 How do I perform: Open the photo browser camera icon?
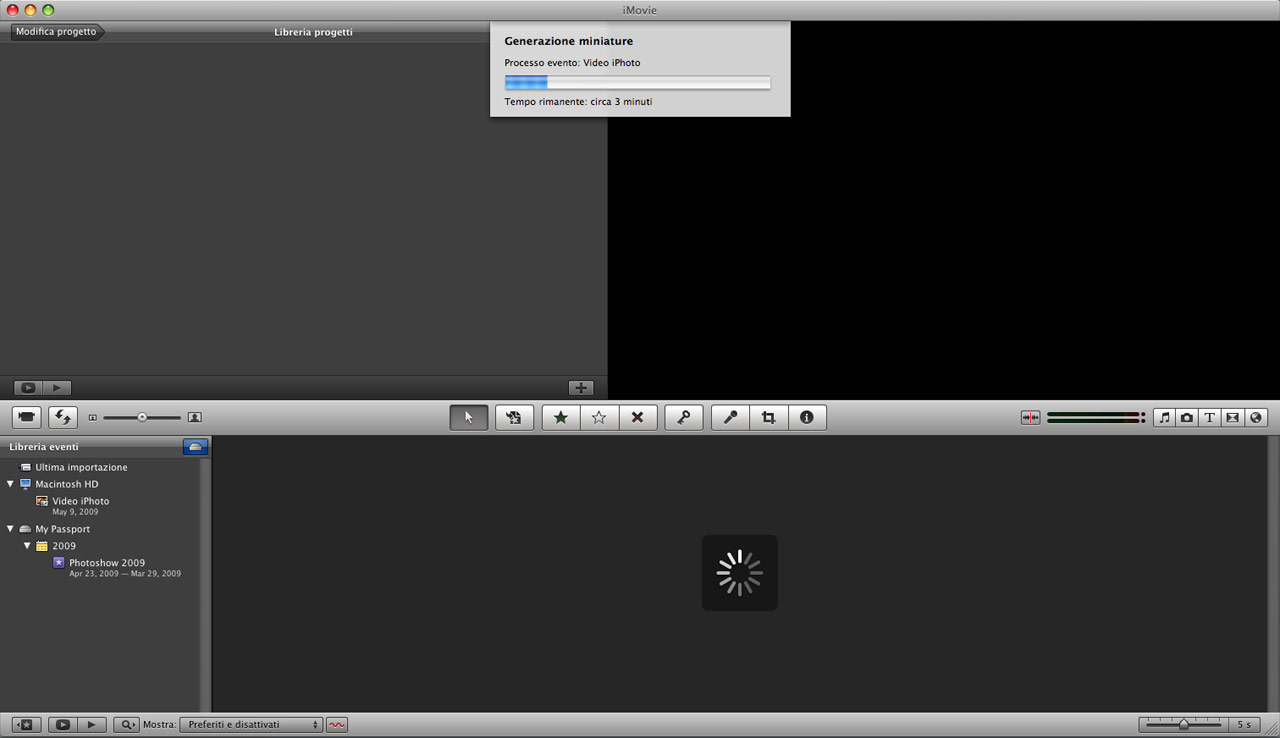point(1187,417)
